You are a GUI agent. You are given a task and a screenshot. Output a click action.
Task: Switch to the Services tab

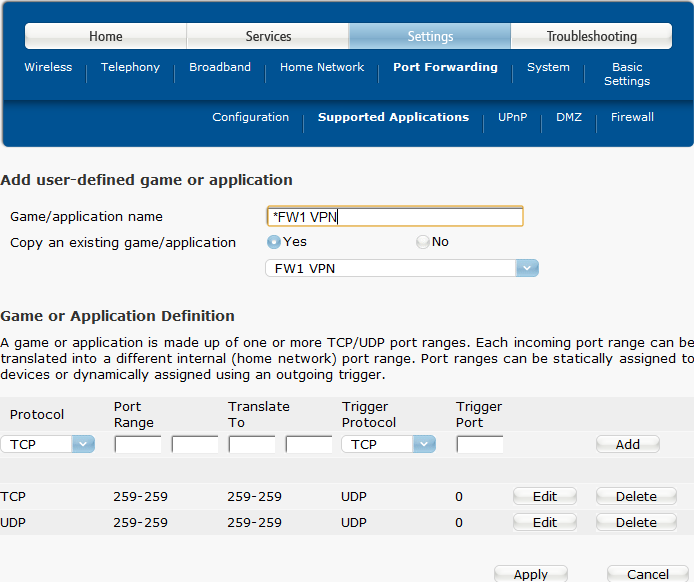(268, 37)
